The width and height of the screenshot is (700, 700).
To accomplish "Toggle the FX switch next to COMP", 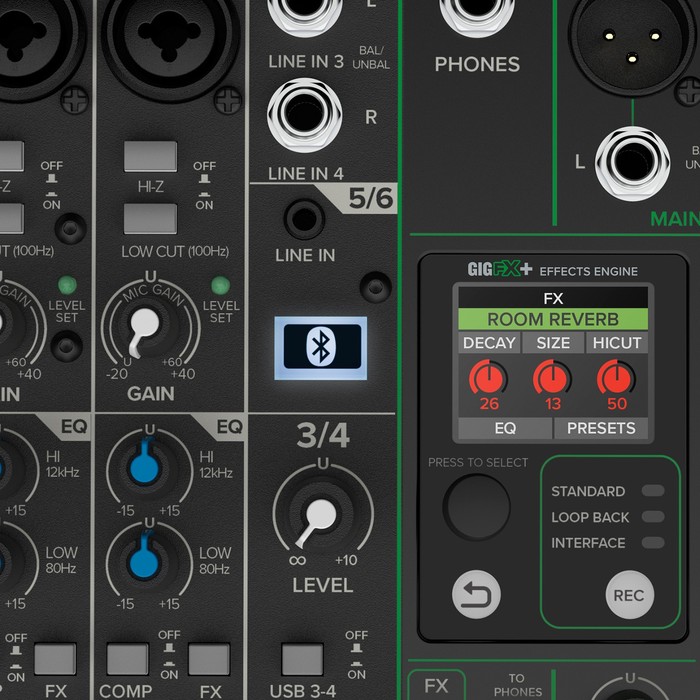I will [209, 659].
